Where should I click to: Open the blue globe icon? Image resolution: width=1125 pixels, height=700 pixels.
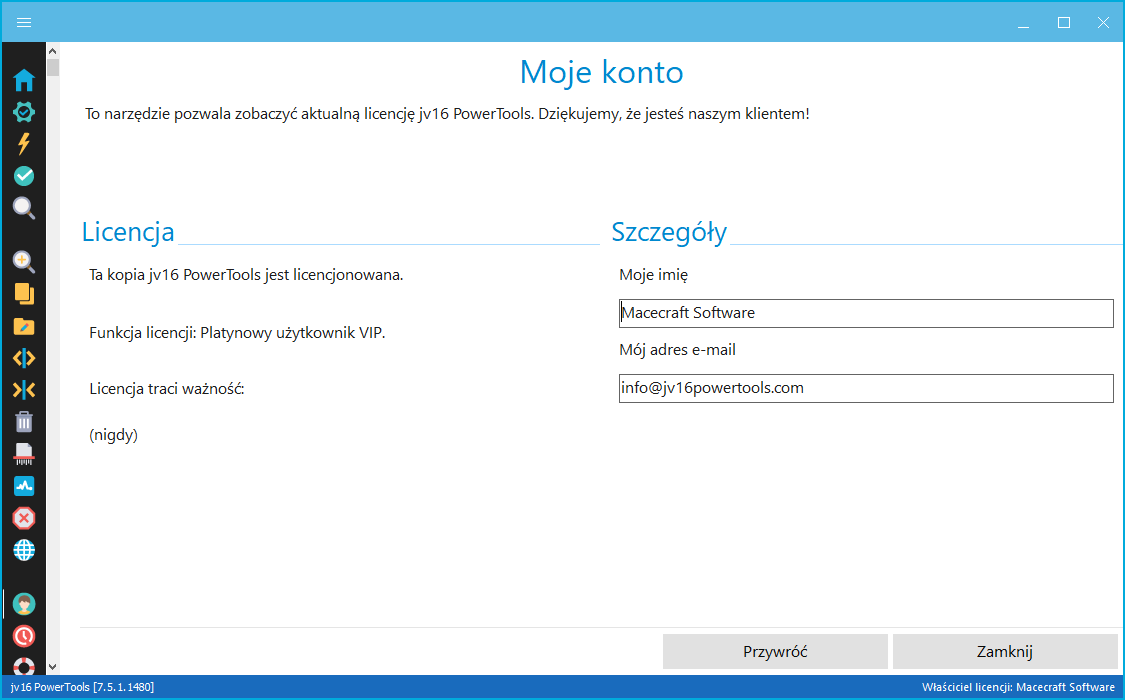pyautogui.click(x=24, y=550)
